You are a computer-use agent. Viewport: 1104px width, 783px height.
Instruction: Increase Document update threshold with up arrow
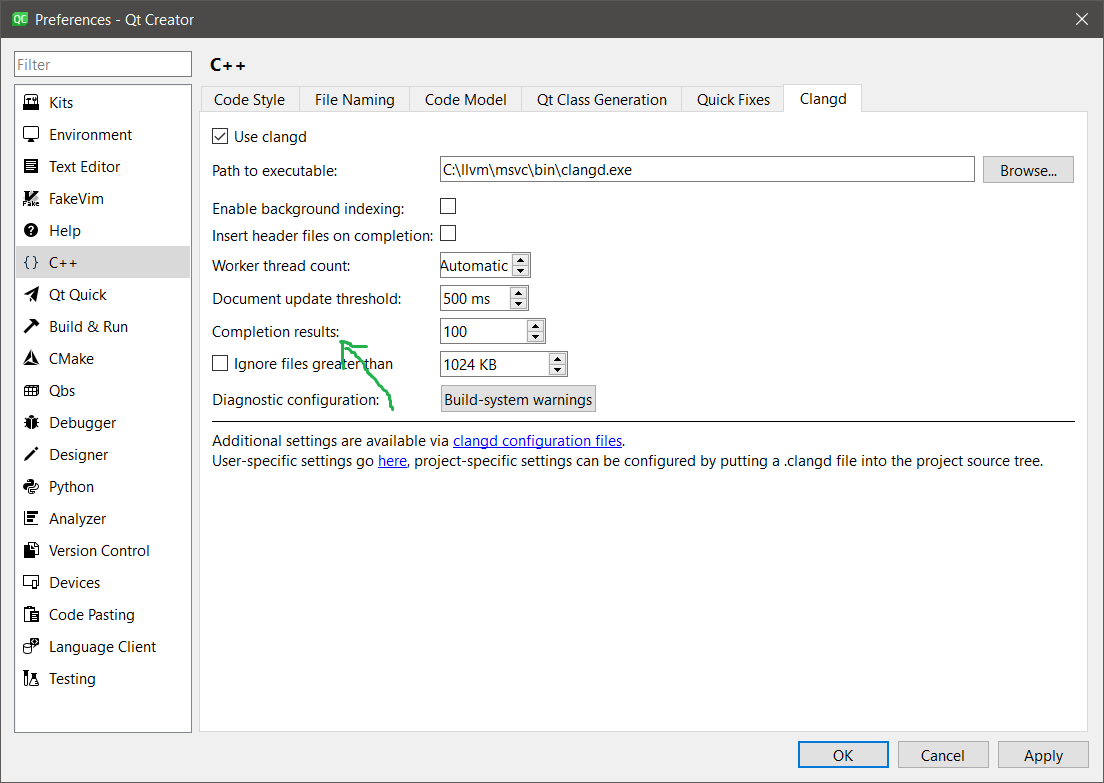pos(517,293)
